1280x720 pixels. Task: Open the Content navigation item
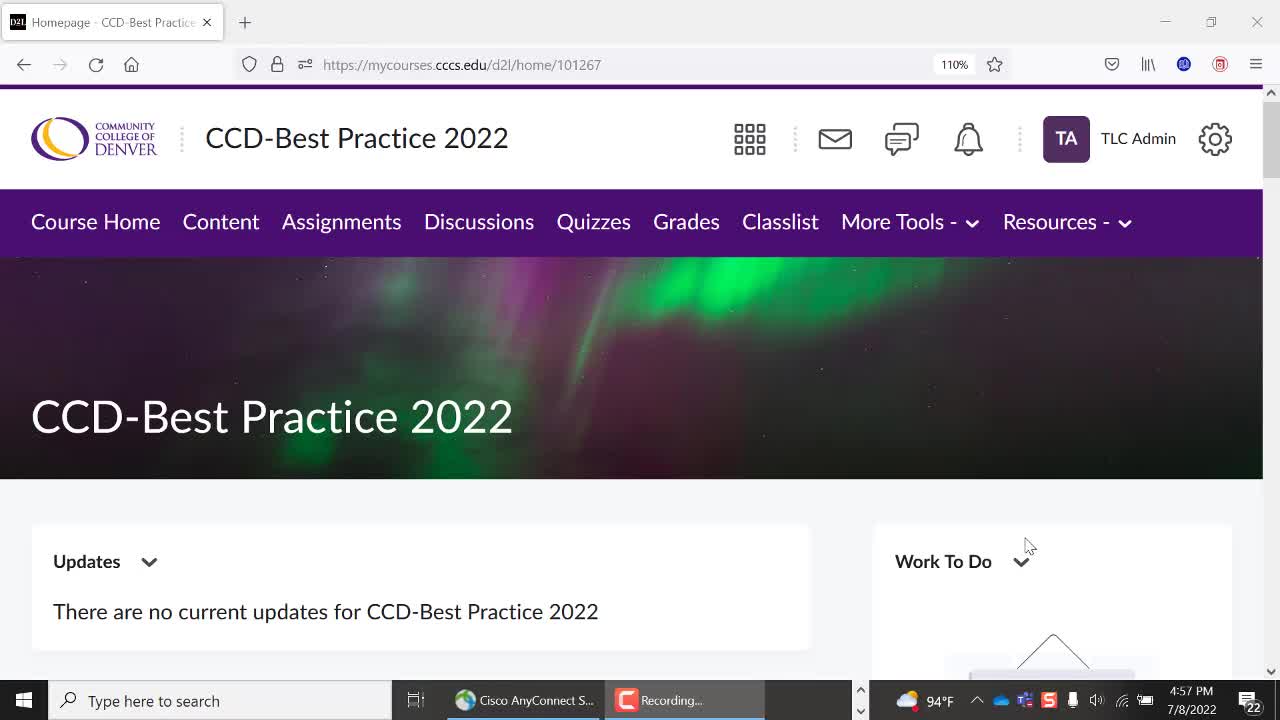coord(221,222)
